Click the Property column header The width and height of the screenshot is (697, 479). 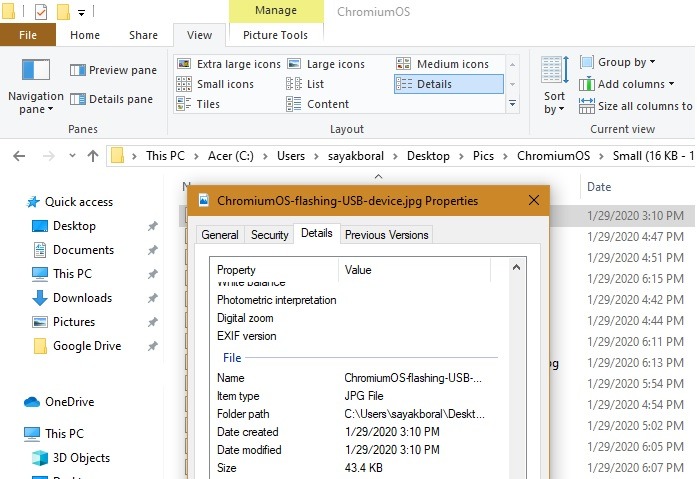(274, 270)
